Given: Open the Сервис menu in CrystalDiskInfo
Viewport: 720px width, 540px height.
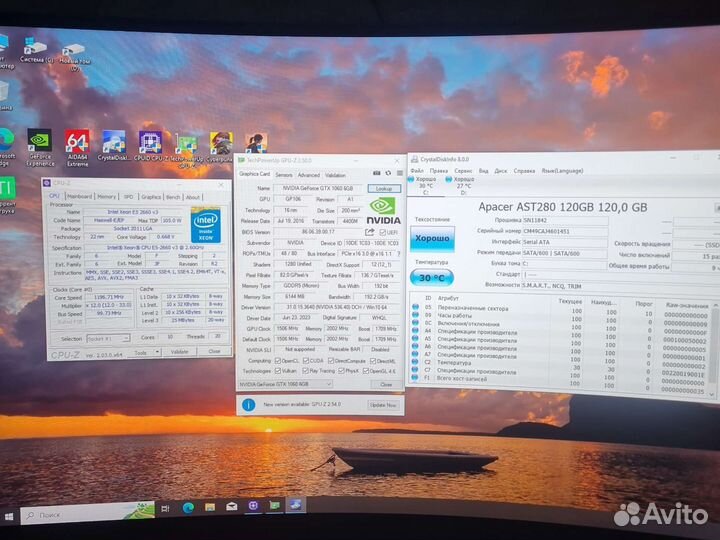Looking at the screenshot, I should [463, 170].
